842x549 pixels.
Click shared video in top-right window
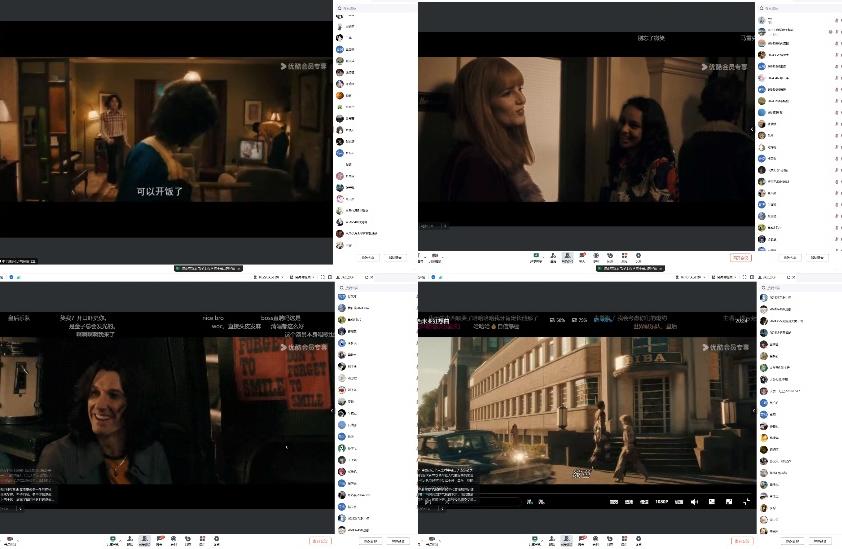(586, 129)
